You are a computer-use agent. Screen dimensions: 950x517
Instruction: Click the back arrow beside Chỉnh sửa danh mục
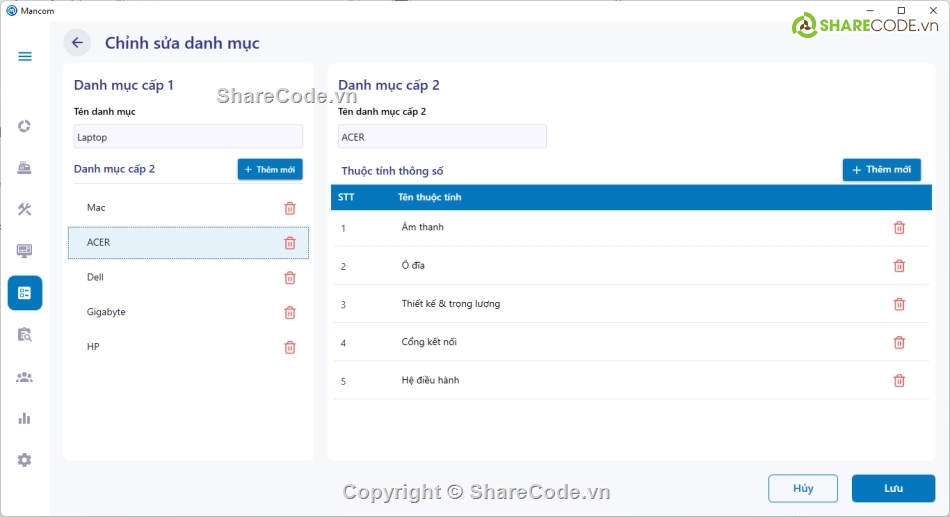[77, 43]
